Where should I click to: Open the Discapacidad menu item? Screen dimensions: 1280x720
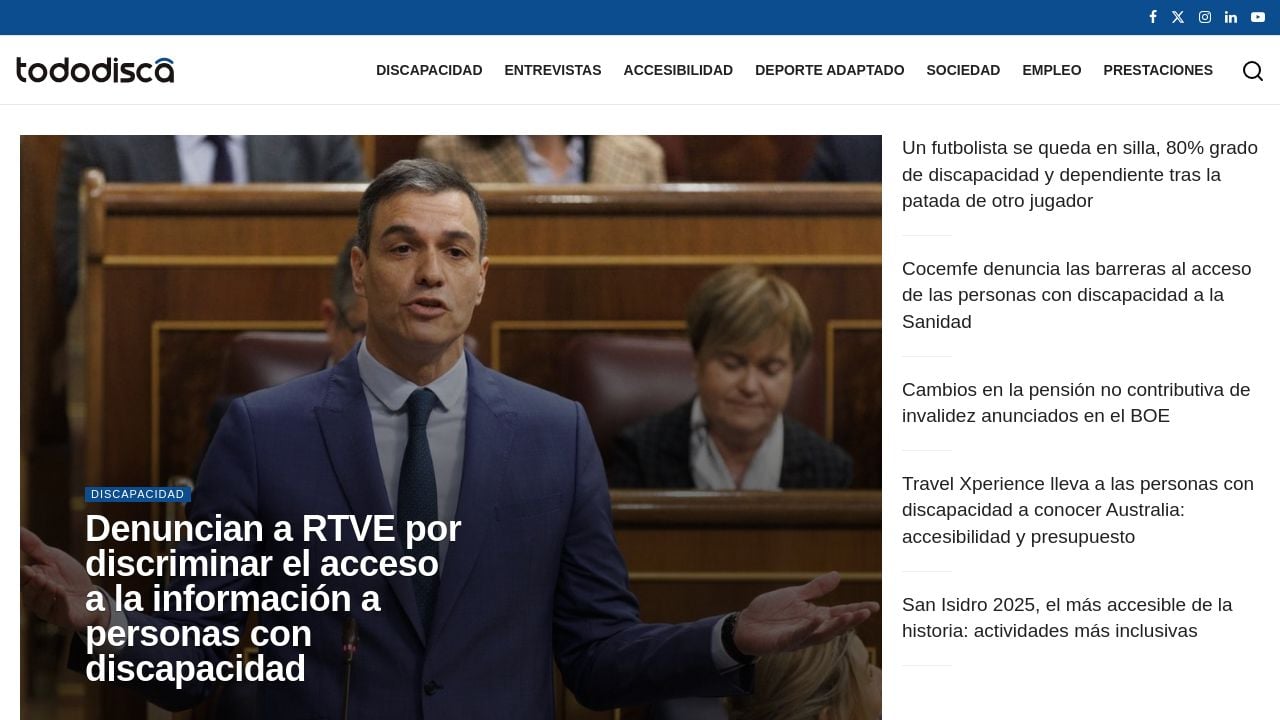(429, 70)
